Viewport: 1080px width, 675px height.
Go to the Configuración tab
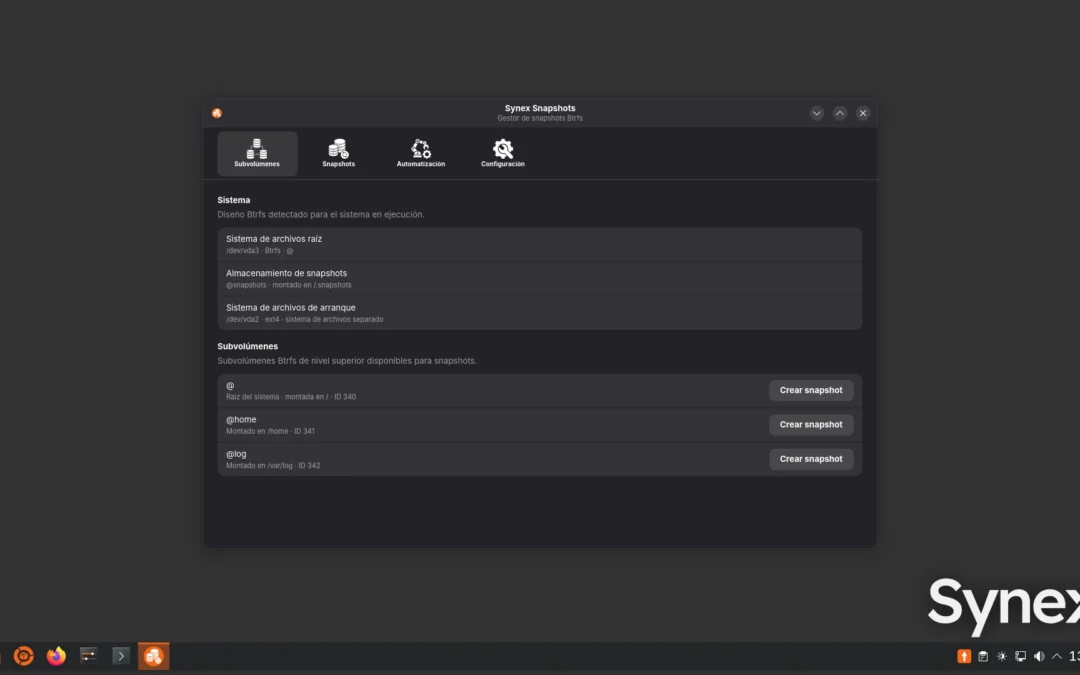pos(503,154)
